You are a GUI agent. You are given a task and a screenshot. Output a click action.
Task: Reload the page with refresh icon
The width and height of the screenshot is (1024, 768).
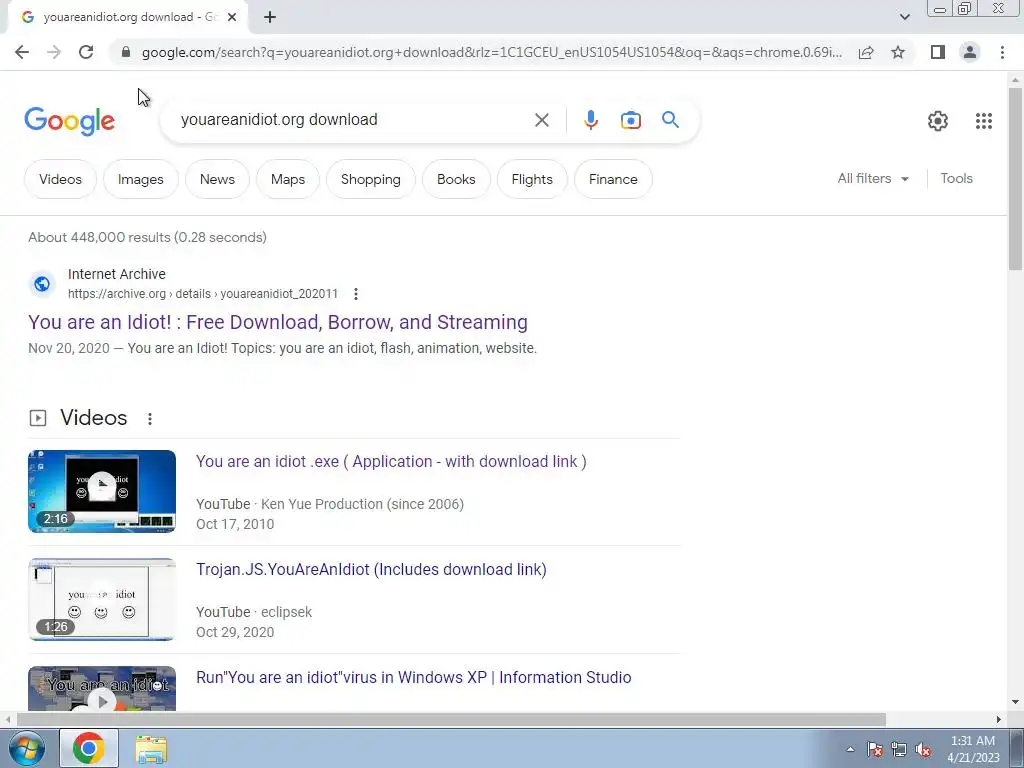(86, 52)
